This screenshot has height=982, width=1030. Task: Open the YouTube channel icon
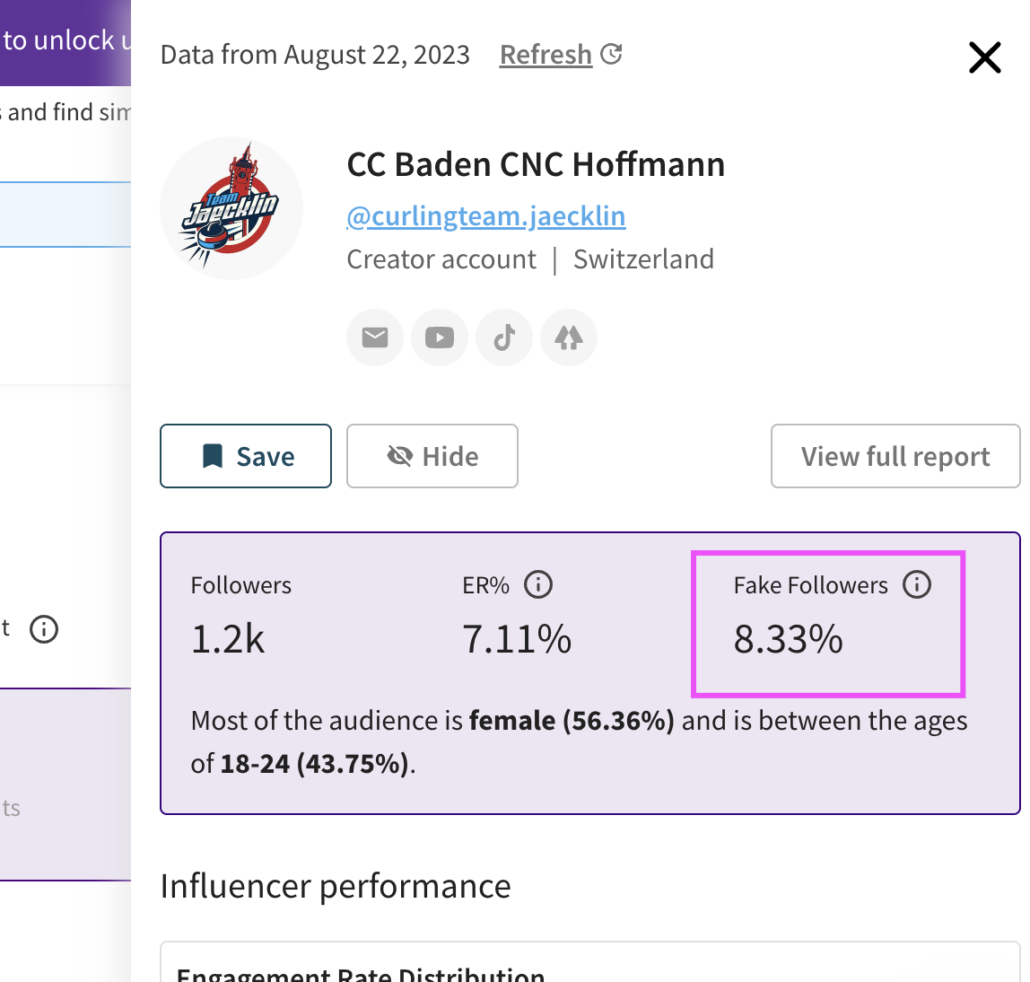[x=439, y=337]
